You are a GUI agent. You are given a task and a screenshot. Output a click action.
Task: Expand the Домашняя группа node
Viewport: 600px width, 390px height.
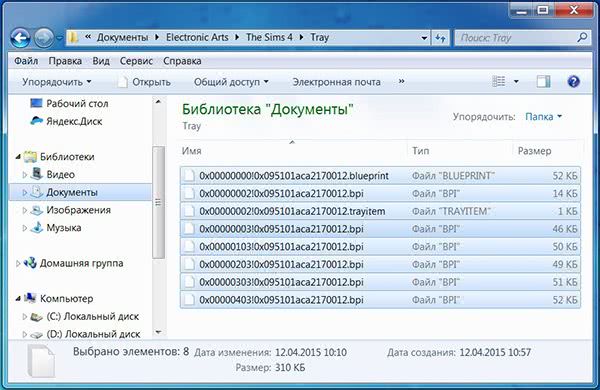point(18,264)
